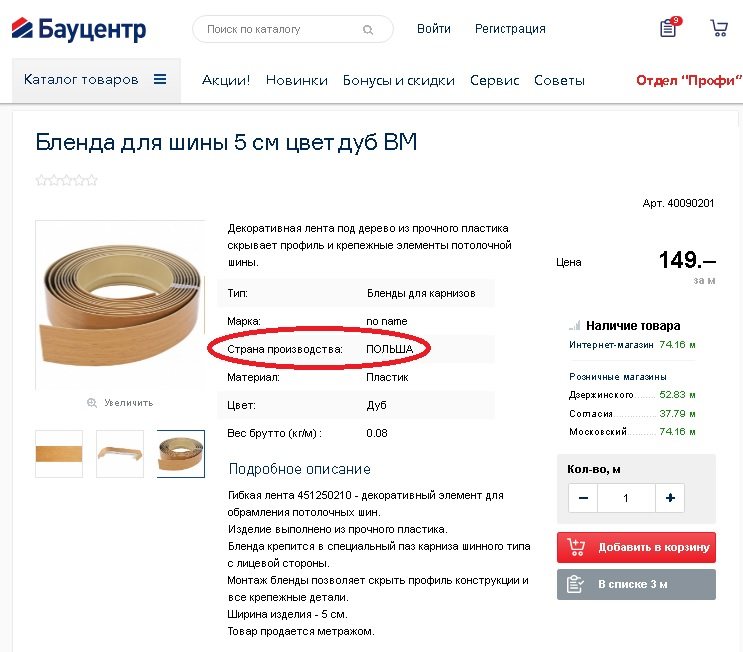Click the quantity input field
This screenshot has width=743, height=652.
click(626, 498)
